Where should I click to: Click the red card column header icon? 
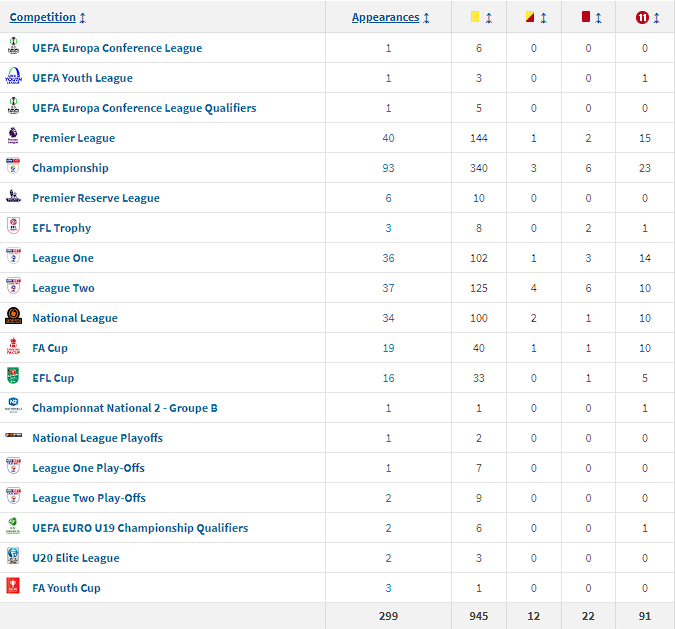[585, 17]
